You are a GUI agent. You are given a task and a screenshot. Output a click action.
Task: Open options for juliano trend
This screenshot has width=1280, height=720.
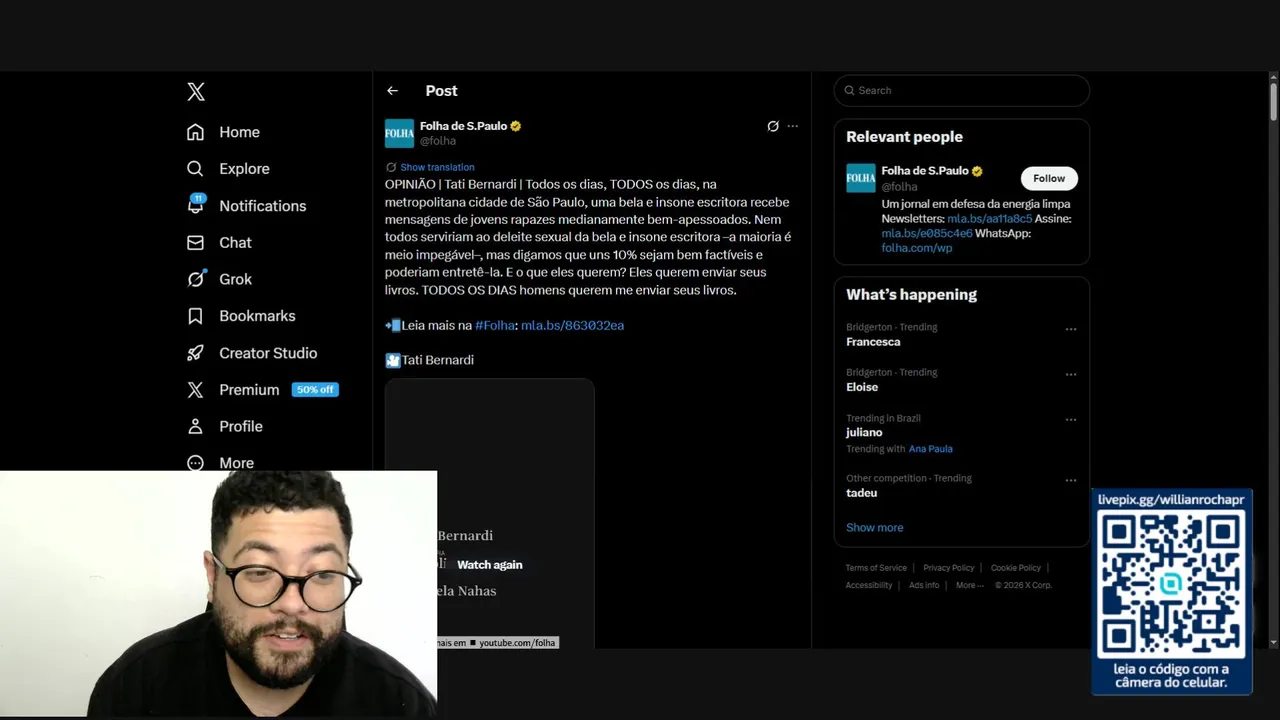[1071, 420]
